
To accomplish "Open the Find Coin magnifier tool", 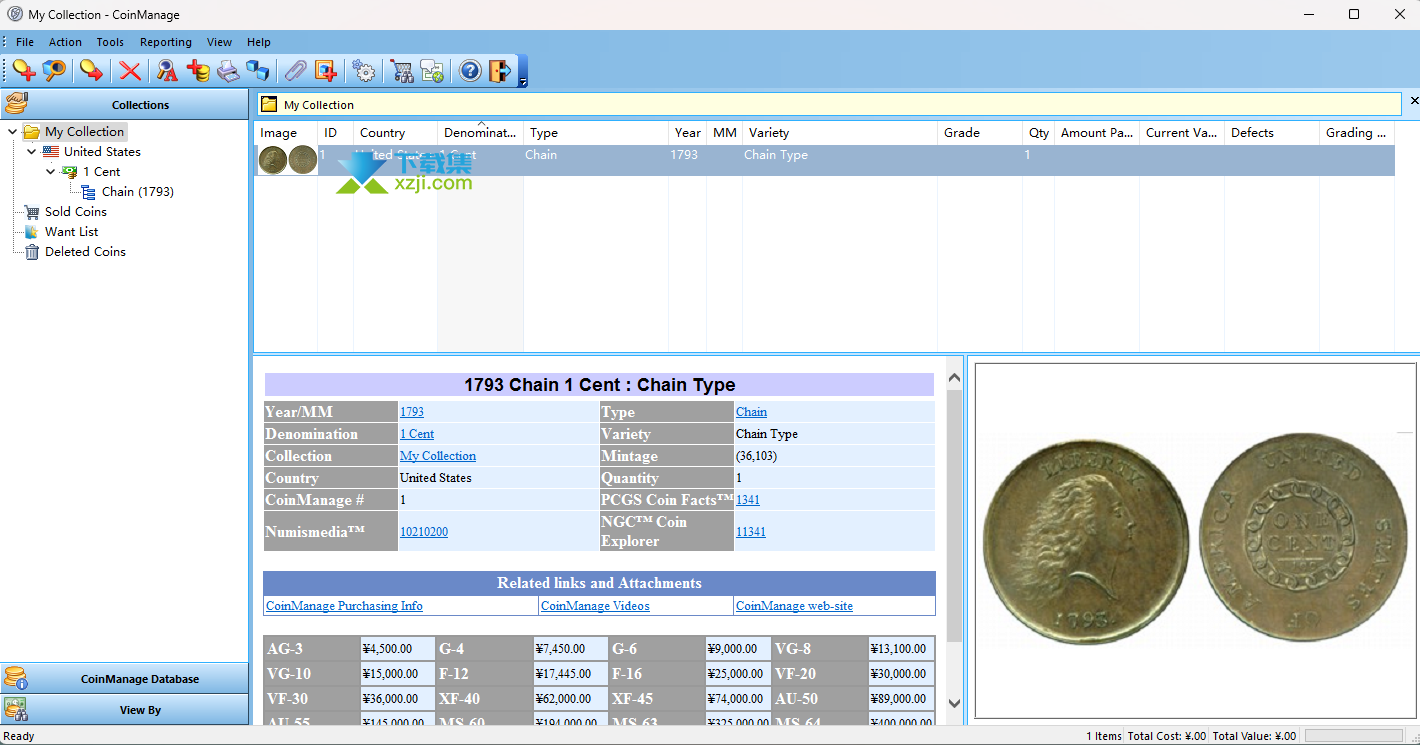I will click(x=54, y=70).
